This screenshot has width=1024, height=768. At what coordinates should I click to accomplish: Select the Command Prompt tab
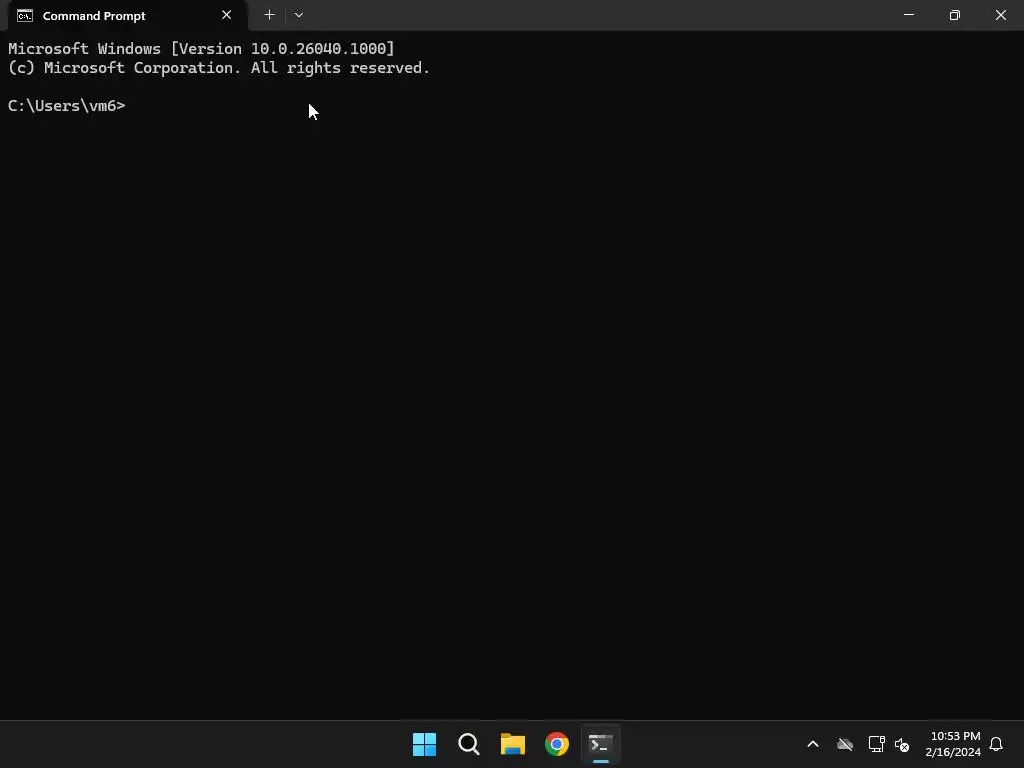click(x=127, y=16)
